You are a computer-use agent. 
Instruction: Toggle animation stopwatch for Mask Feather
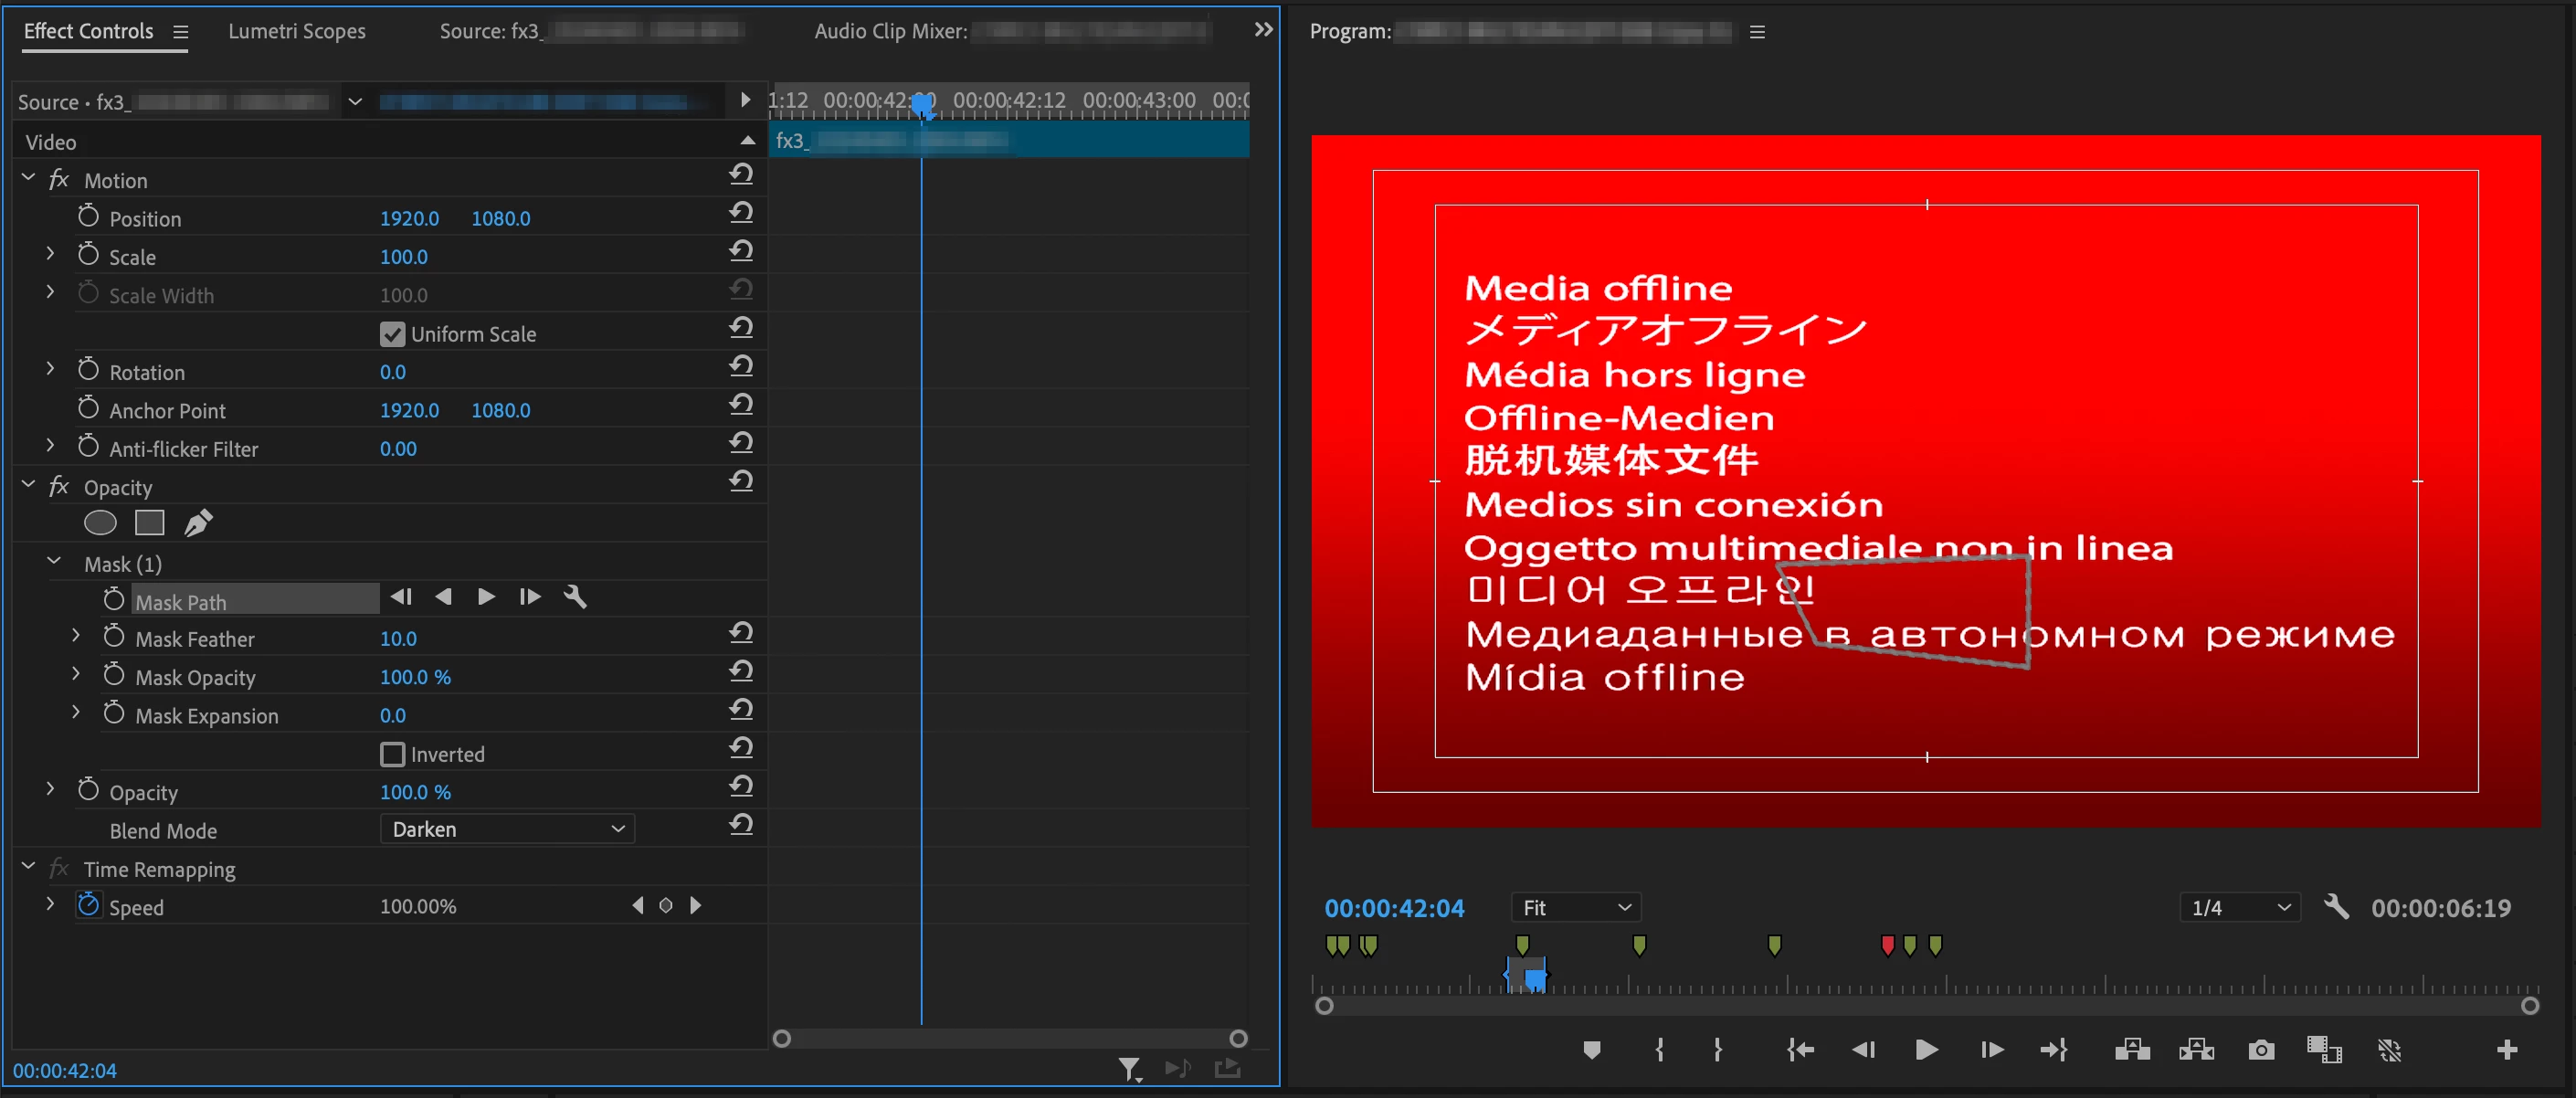tap(114, 637)
